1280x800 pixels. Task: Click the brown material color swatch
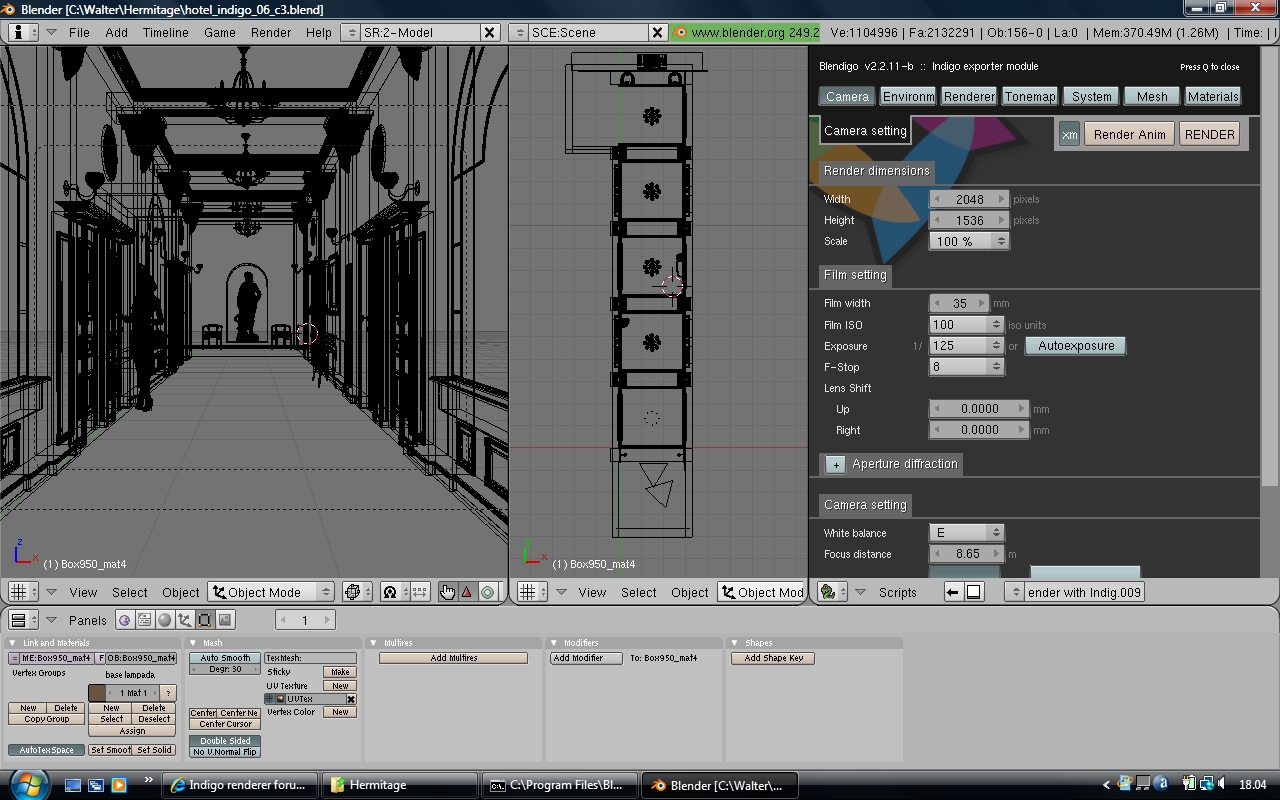pyautogui.click(x=97, y=693)
